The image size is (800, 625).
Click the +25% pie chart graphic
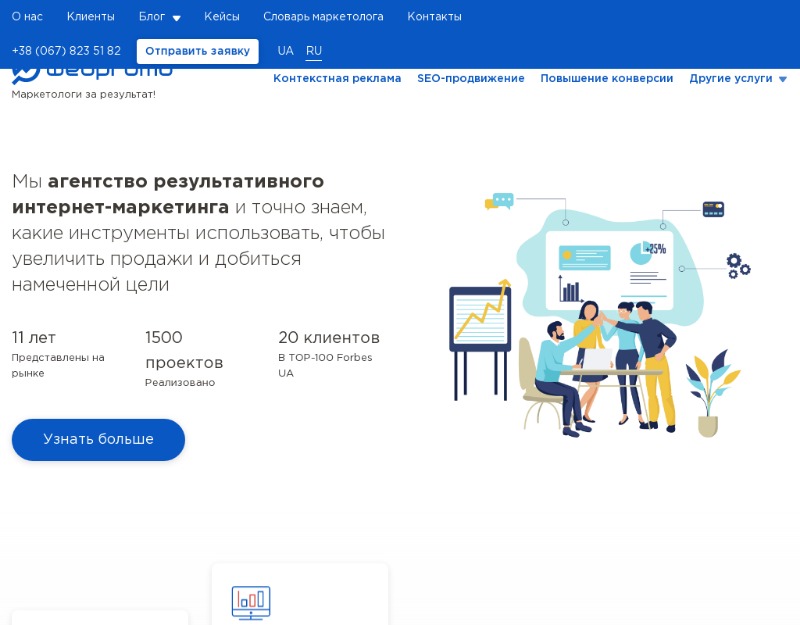pos(648,252)
